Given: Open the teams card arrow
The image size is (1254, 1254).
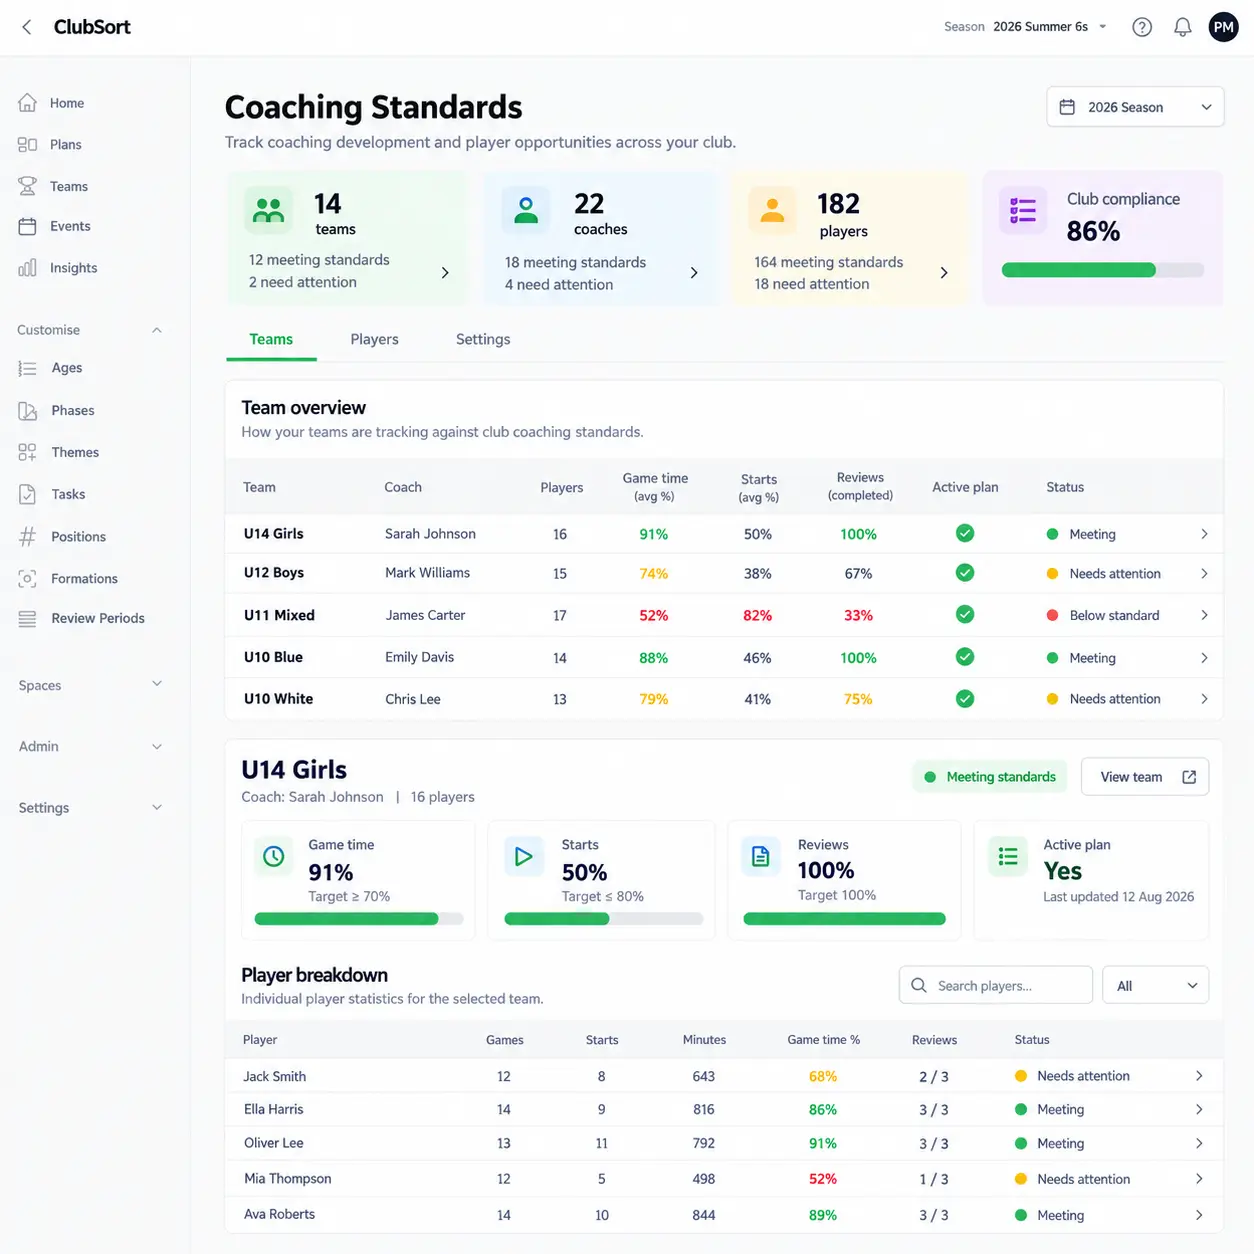Looking at the screenshot, I should coord(445,272).
